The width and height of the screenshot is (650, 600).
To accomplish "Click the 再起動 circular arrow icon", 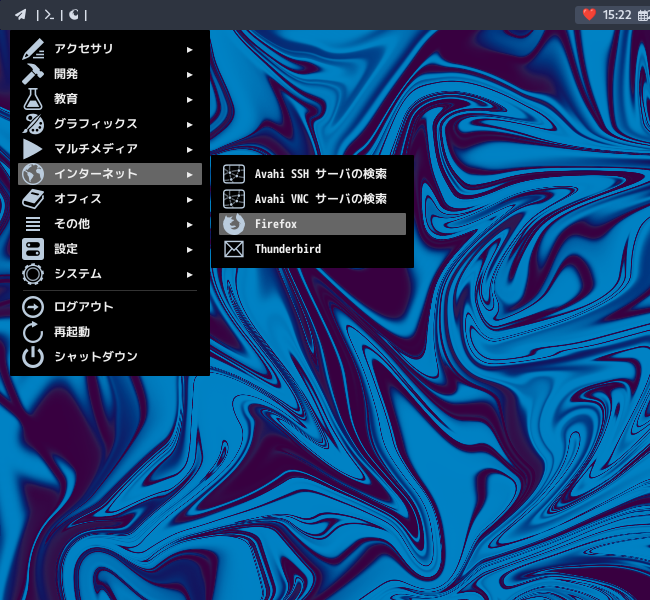I will pos(33,332).
